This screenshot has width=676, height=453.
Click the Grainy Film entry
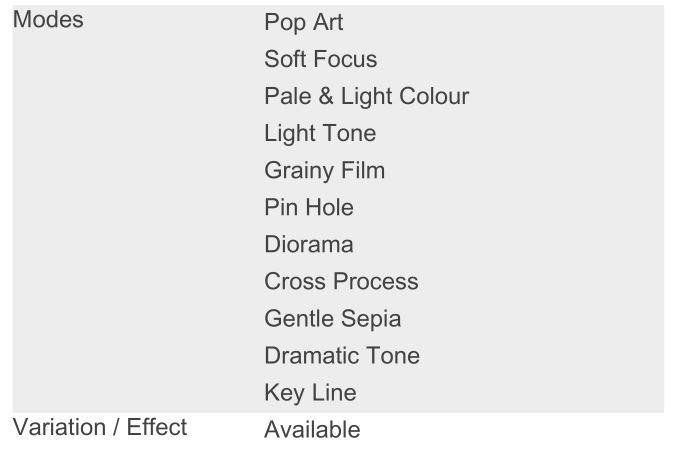coord(324,170)
